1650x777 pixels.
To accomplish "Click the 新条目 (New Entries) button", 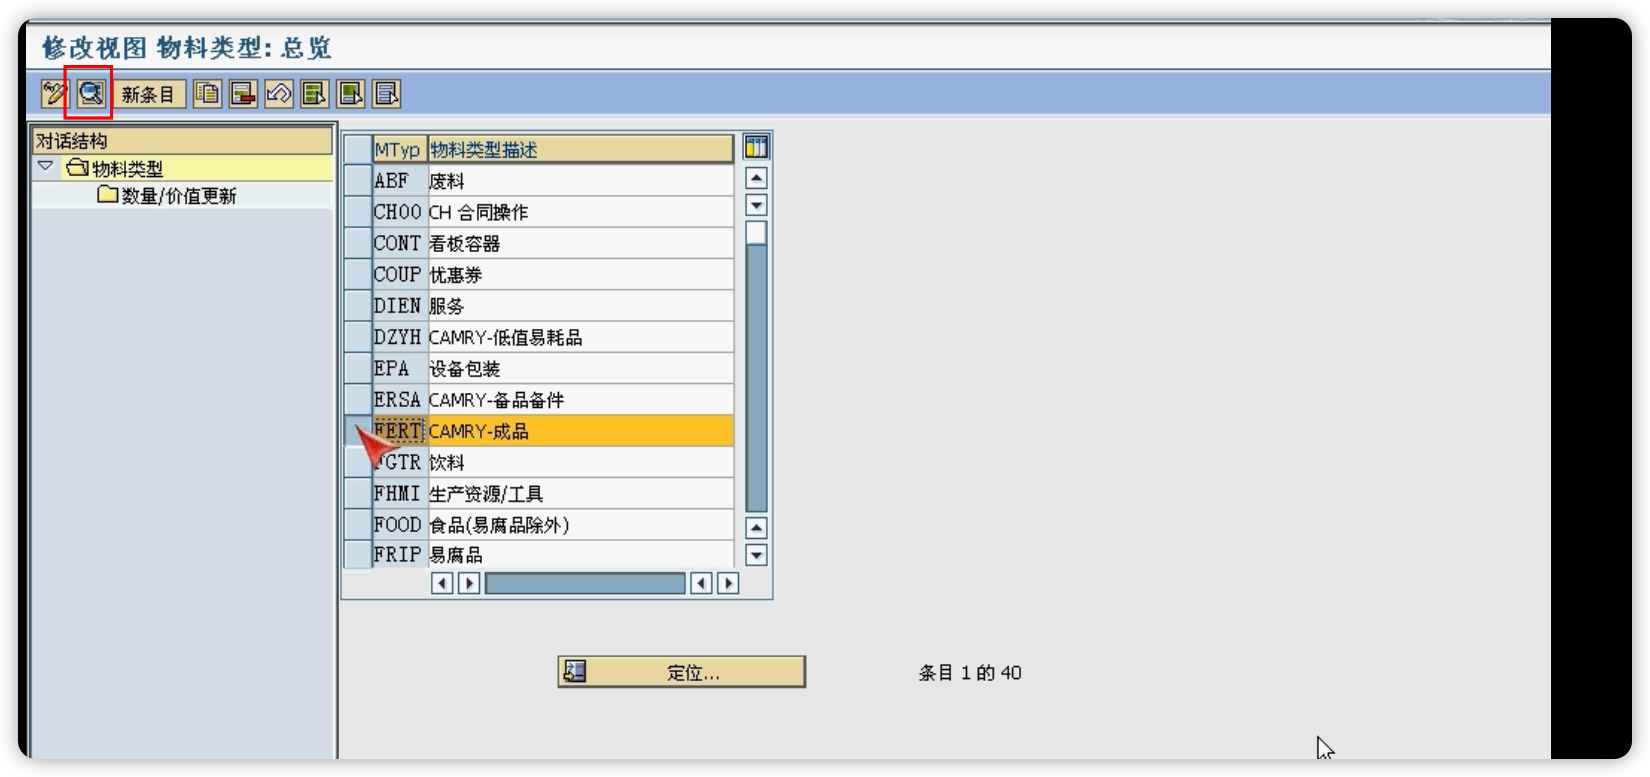I will (x=148, y=94).
